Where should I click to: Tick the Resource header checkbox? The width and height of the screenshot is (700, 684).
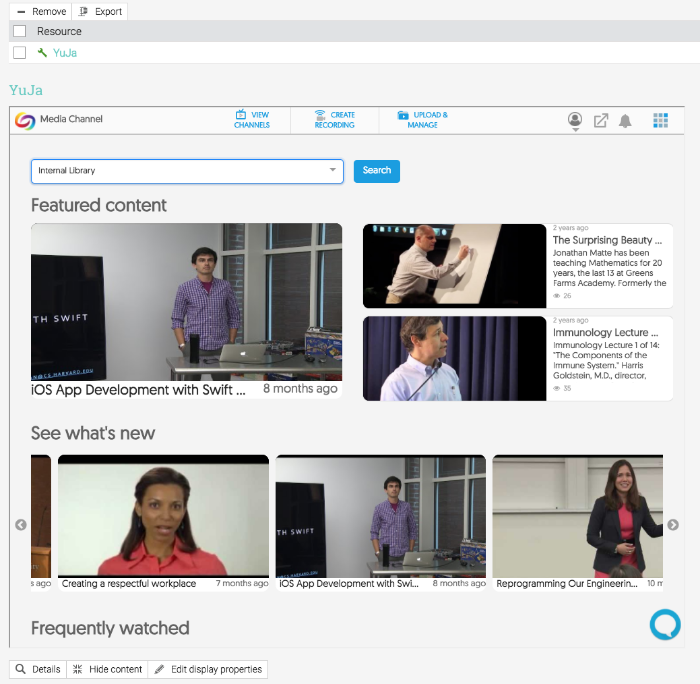20,31
